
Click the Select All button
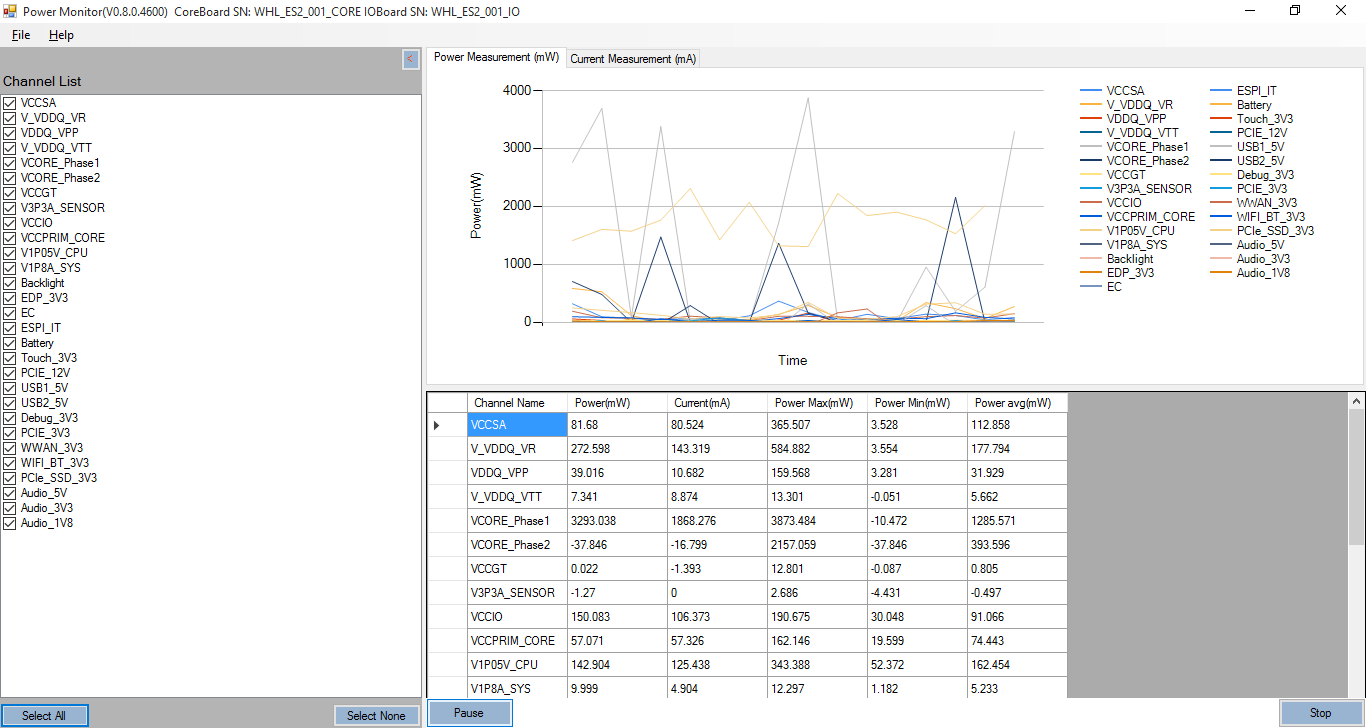pos(44,715)
